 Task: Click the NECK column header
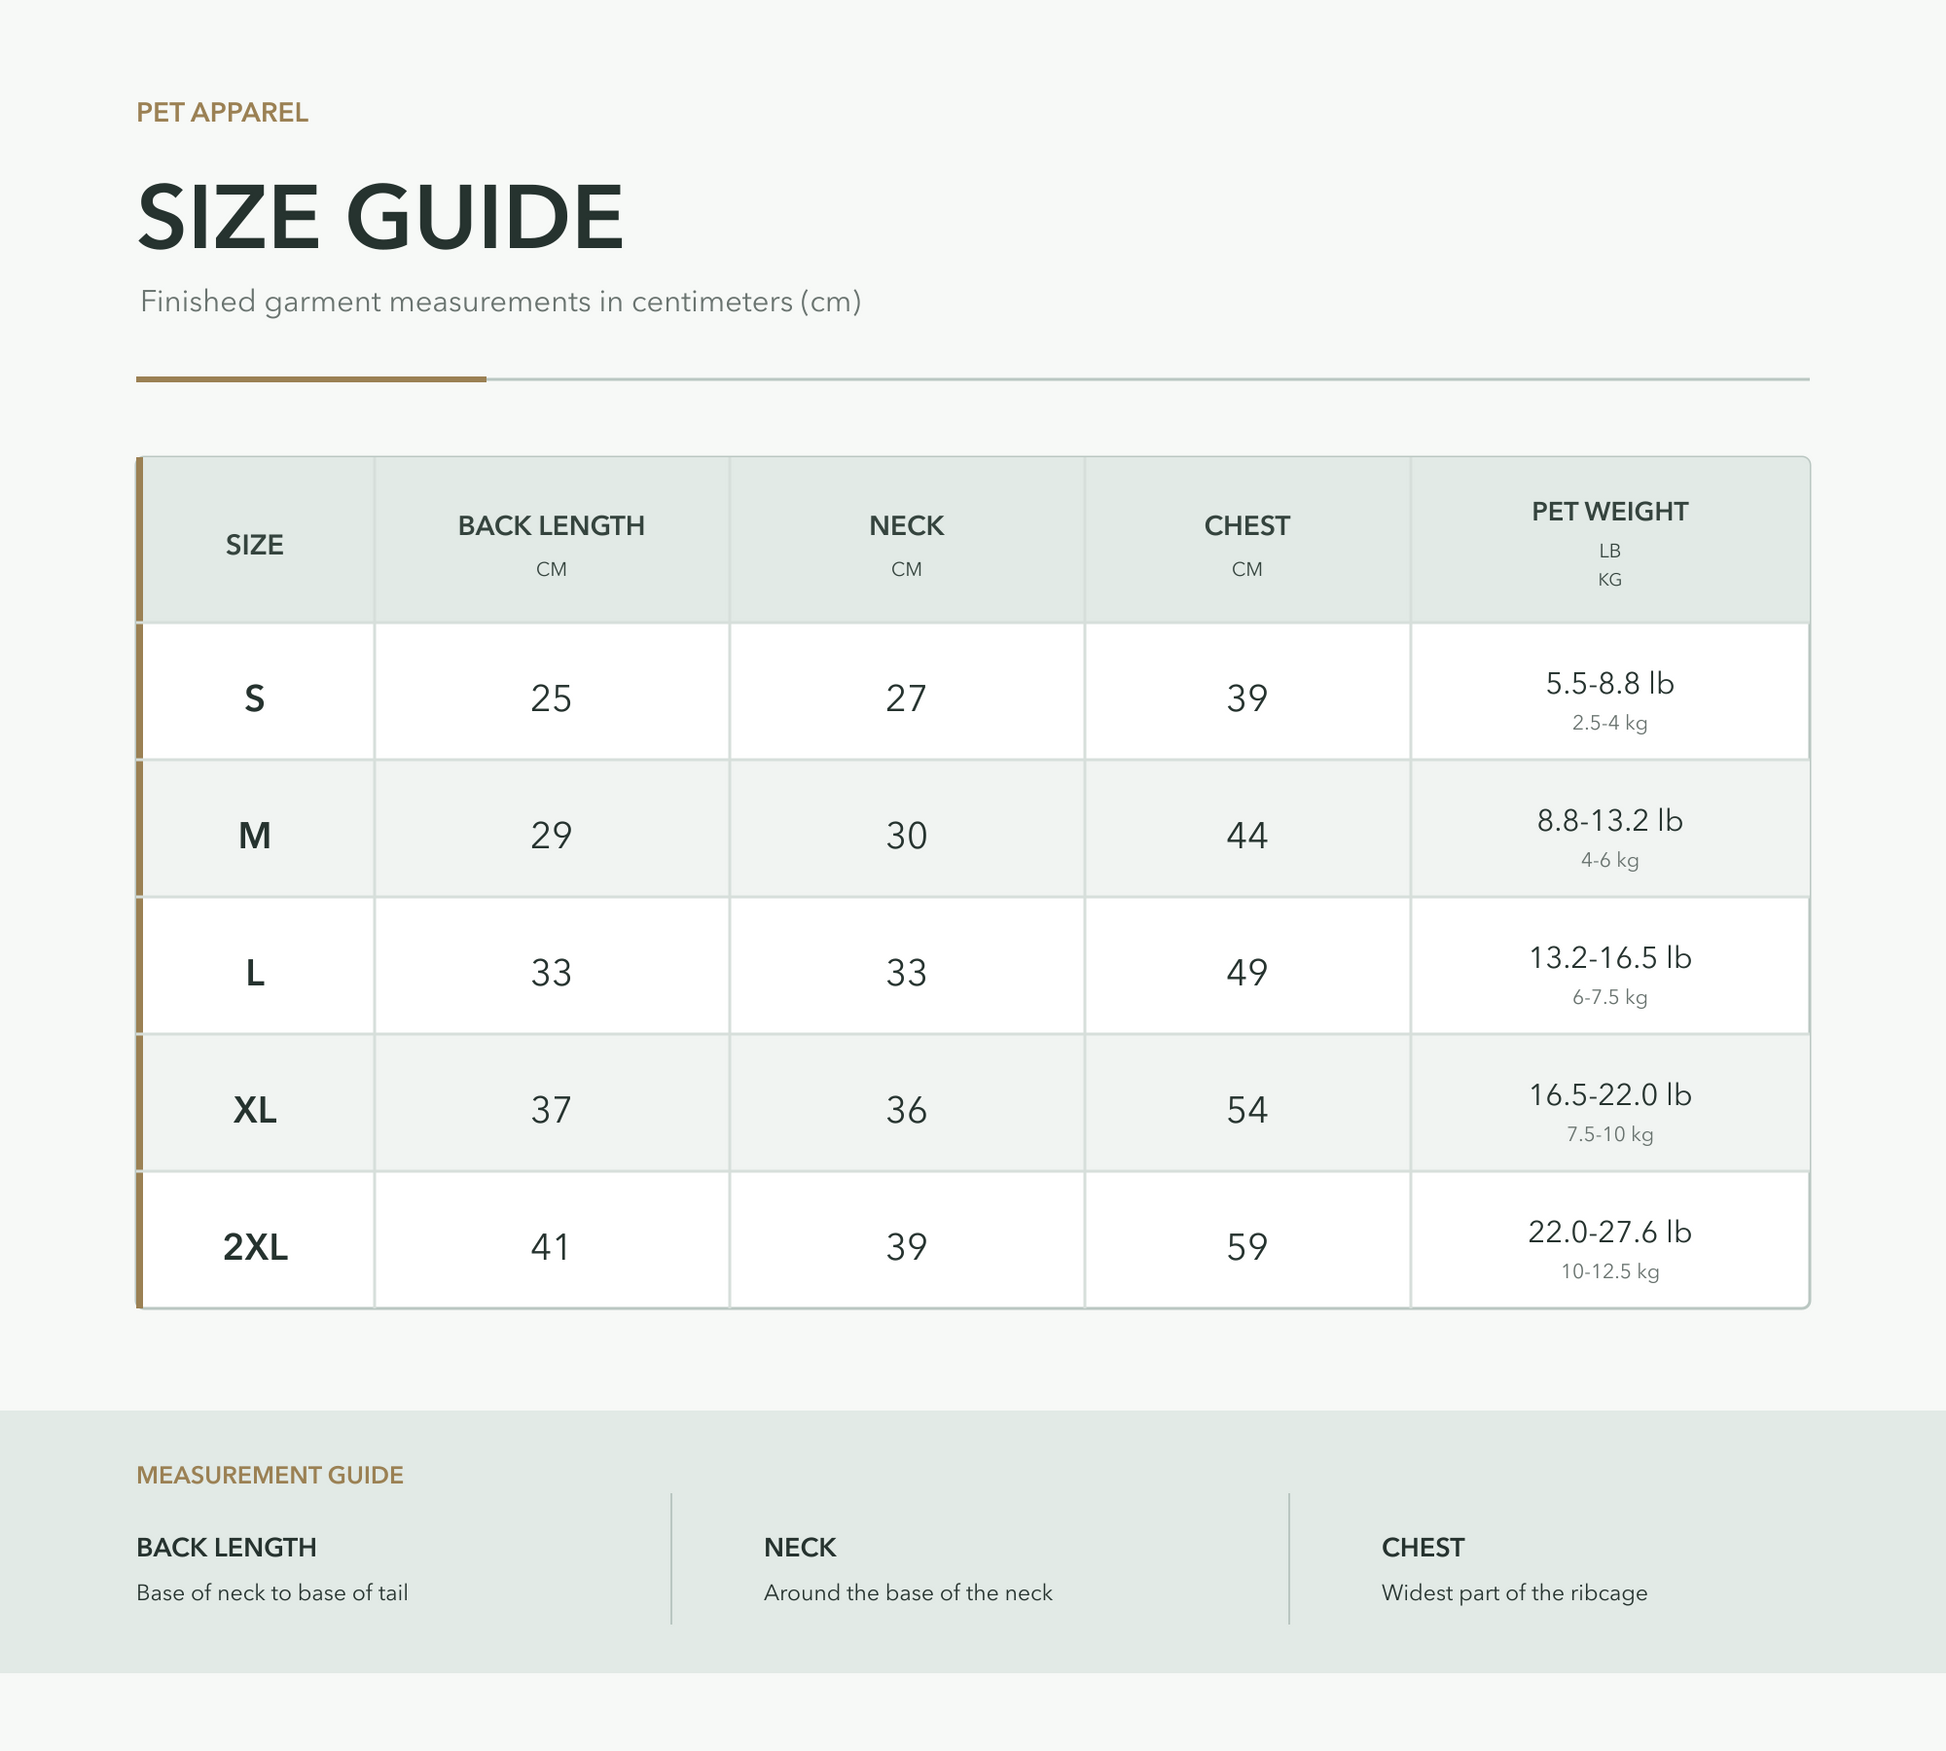pyautogui.click(x=906, y=541)
